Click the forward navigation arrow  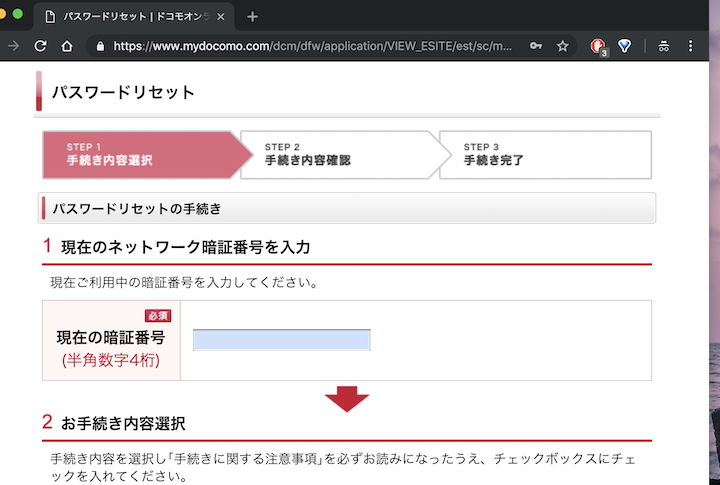pos(13,46)
